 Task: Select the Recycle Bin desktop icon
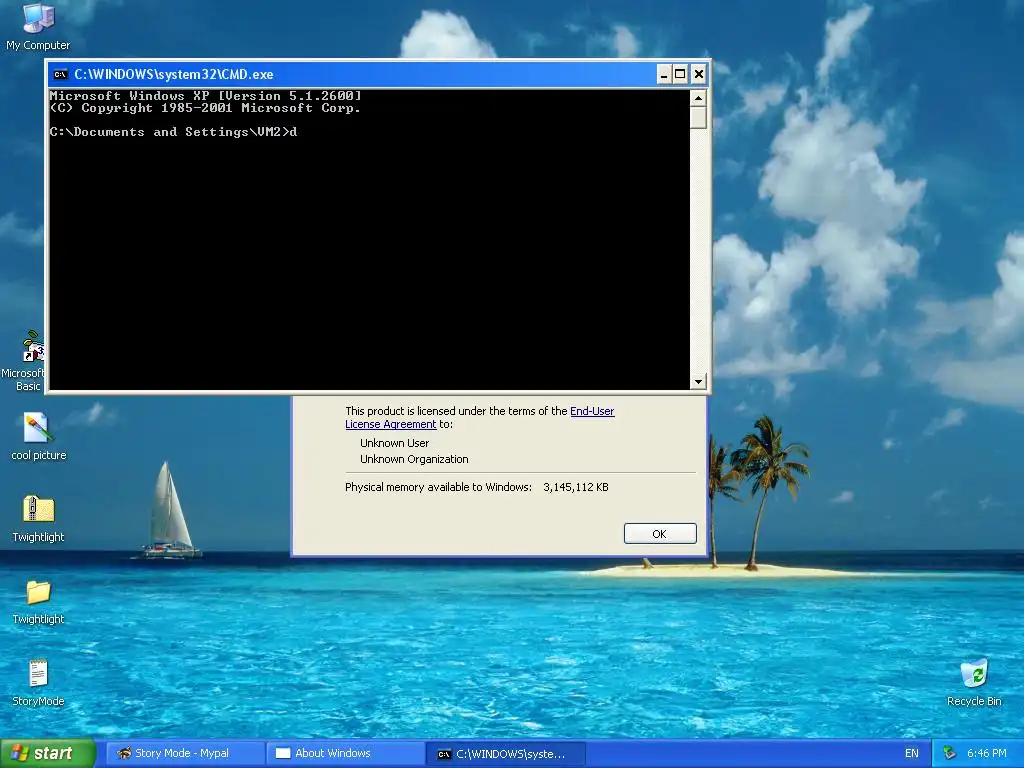[x=974, y=682]
